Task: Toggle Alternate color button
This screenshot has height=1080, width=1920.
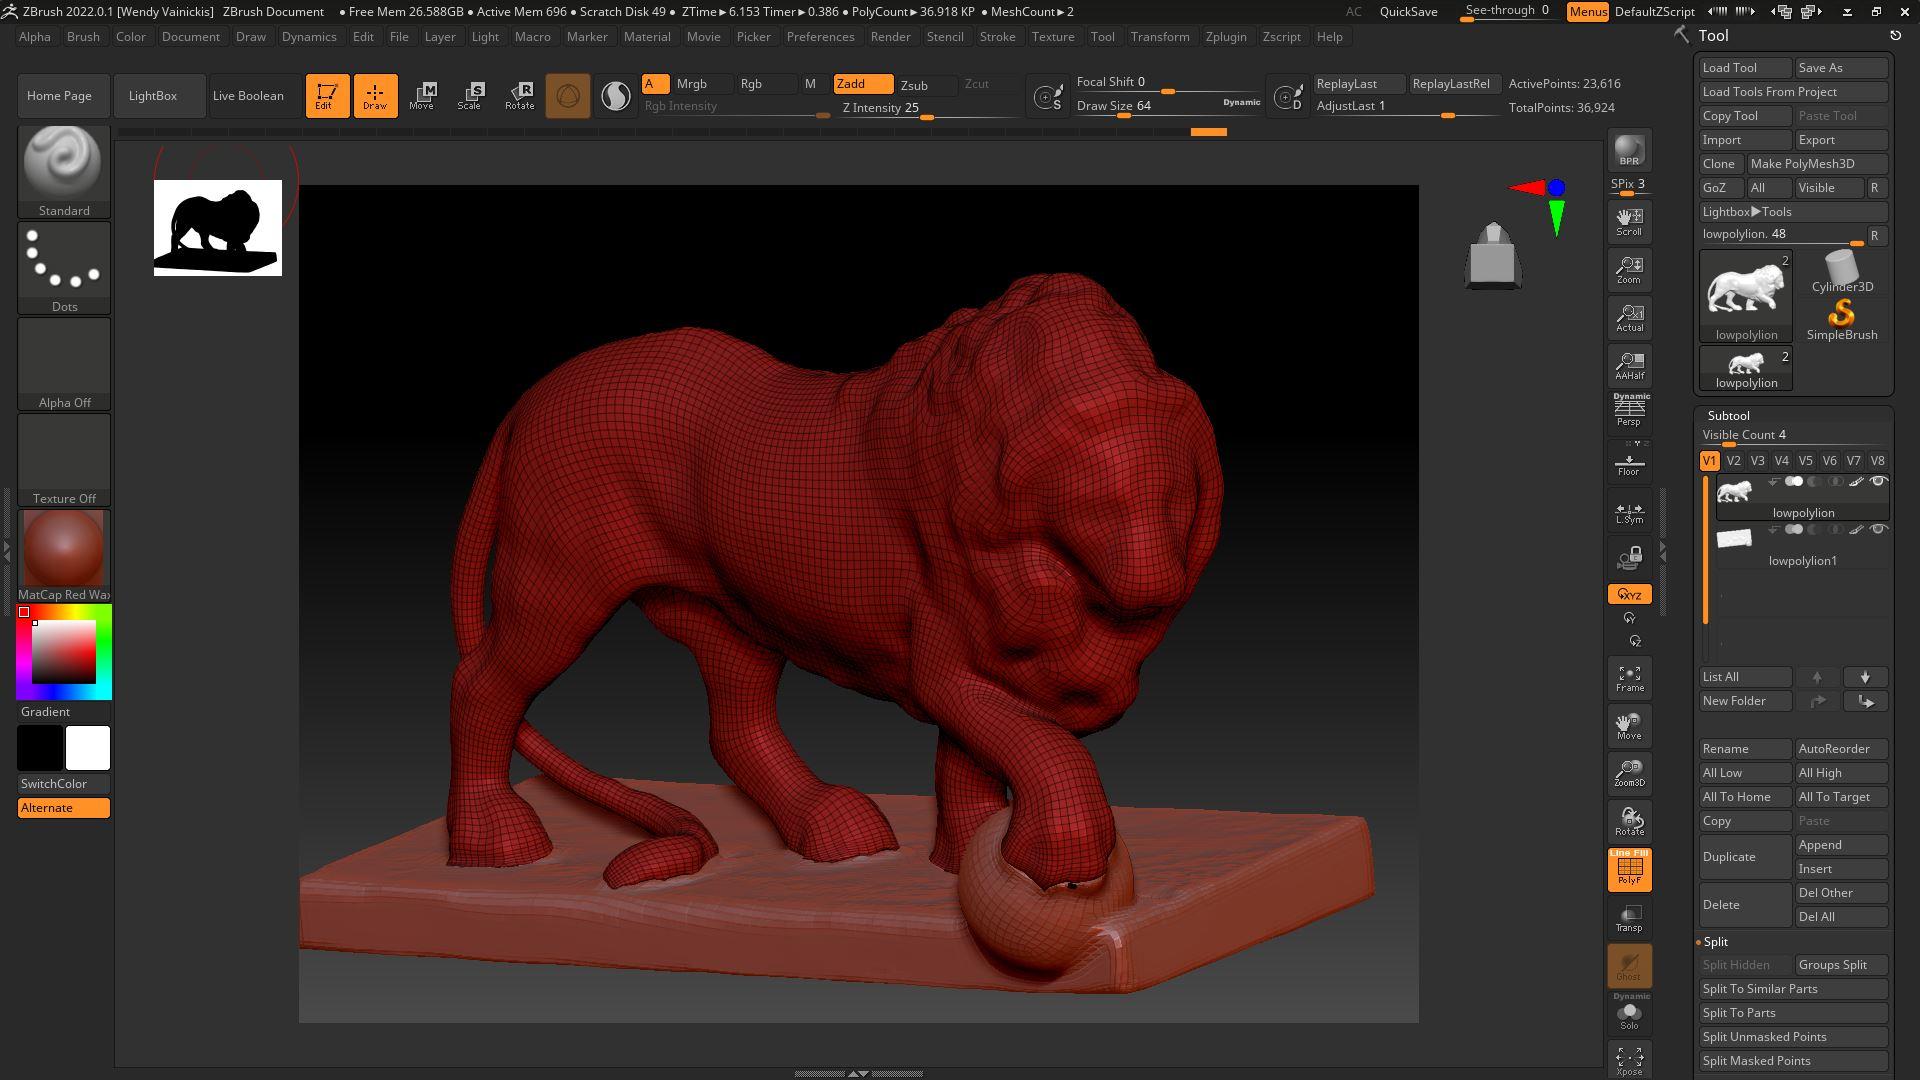Action: [x=64, y=808]
